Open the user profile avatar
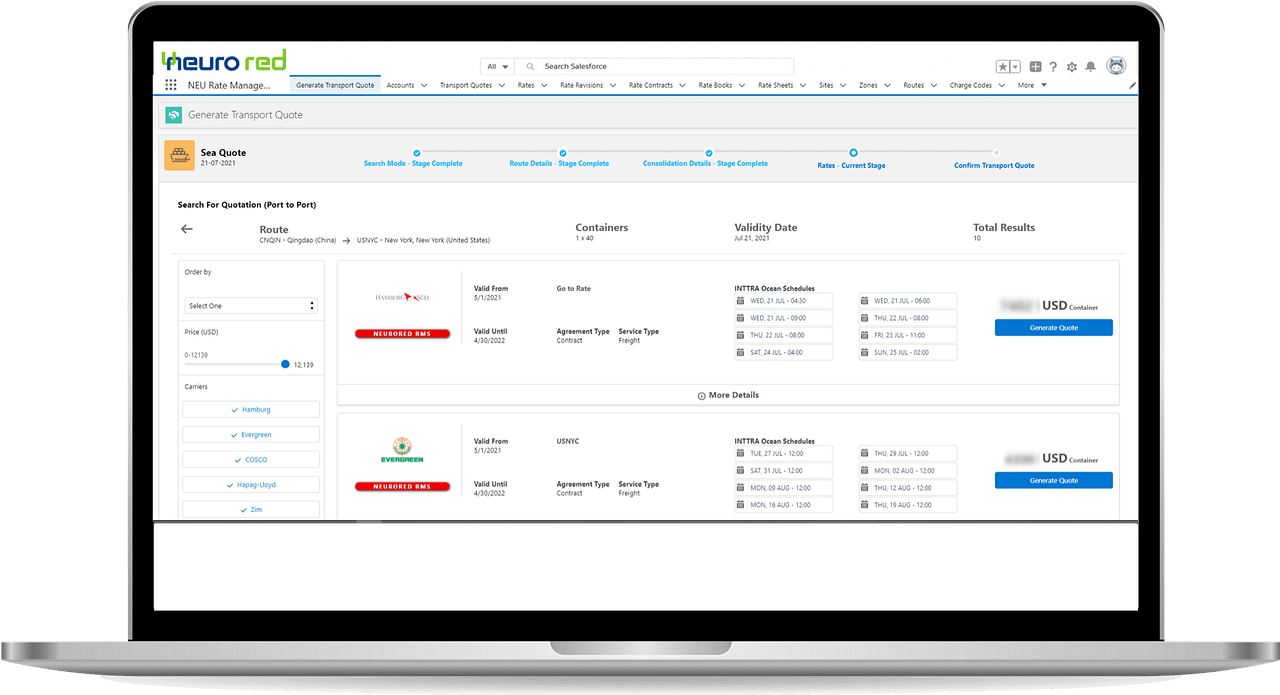 pos(1116,66)
